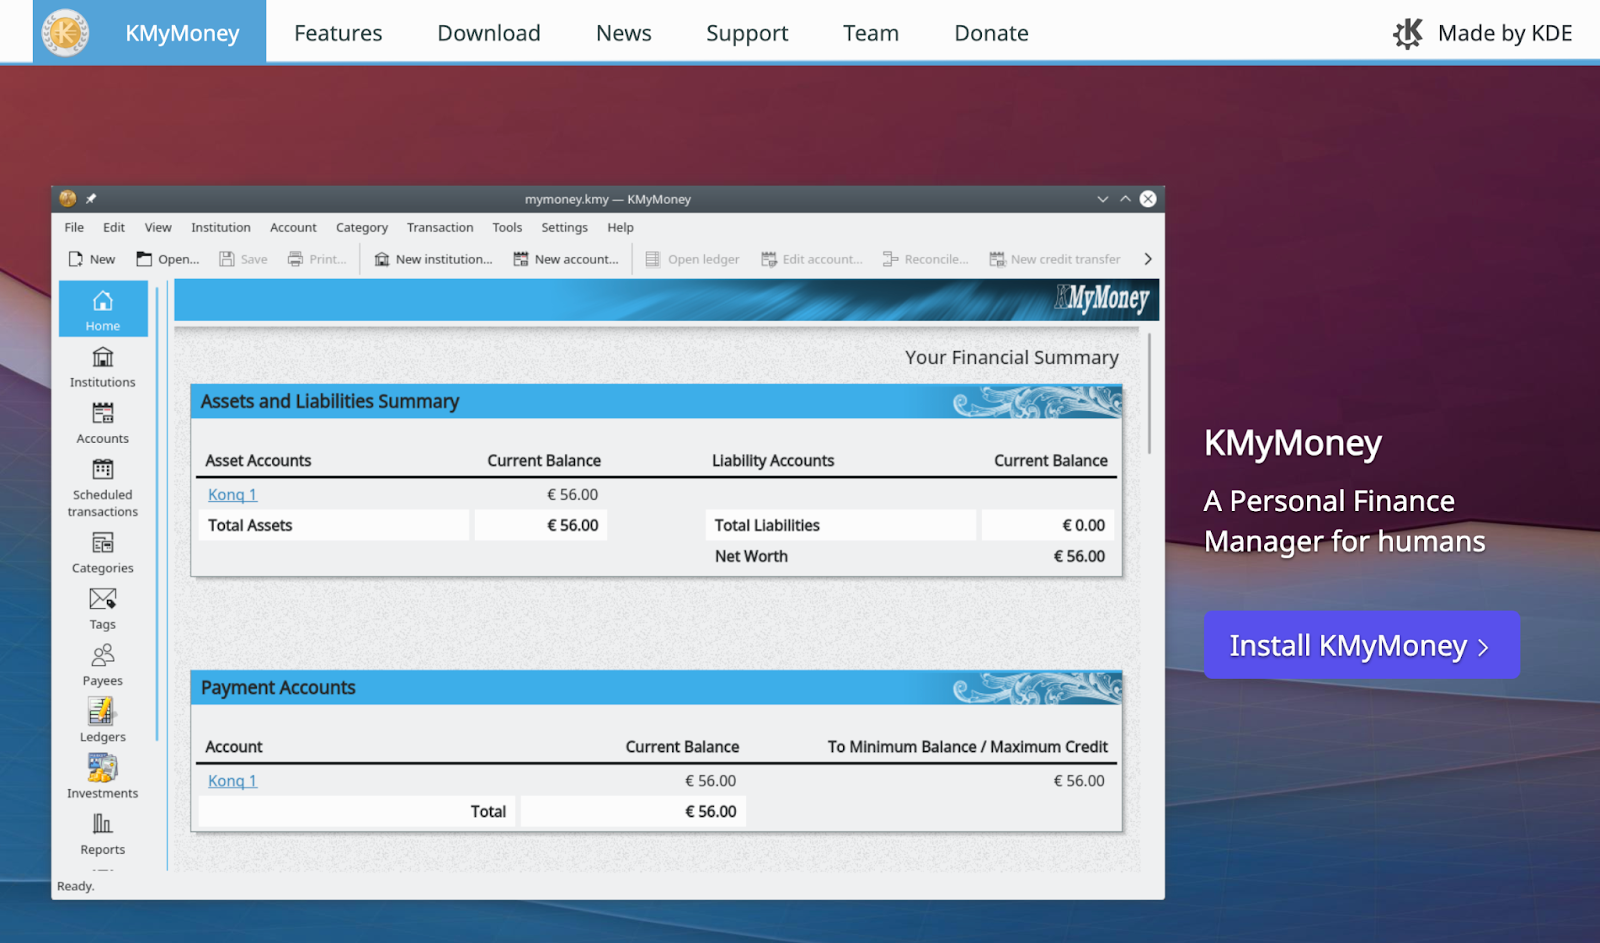Image resolution: width=1600 pixels, height=943 pixels.
Task: Click the Ready. status bar text
Action: tap(75, 886)
